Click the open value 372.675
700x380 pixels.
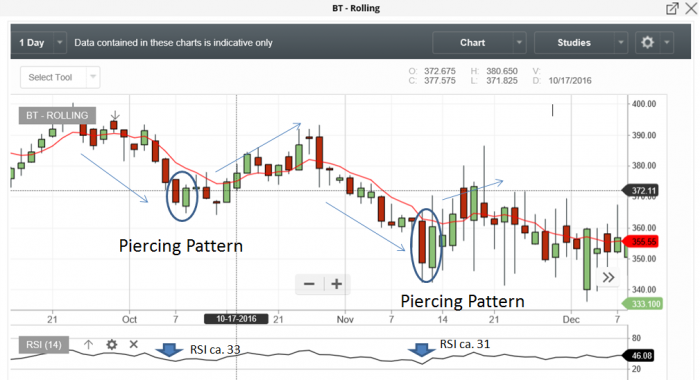(x=440, y=71)
